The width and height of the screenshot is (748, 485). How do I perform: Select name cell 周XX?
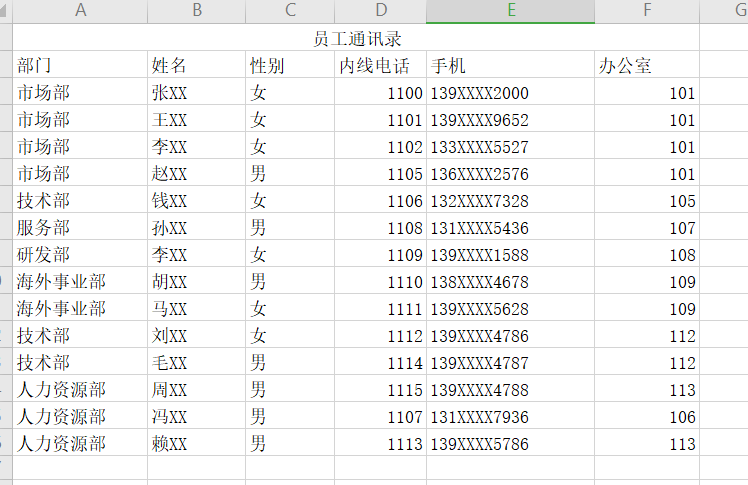197,389
